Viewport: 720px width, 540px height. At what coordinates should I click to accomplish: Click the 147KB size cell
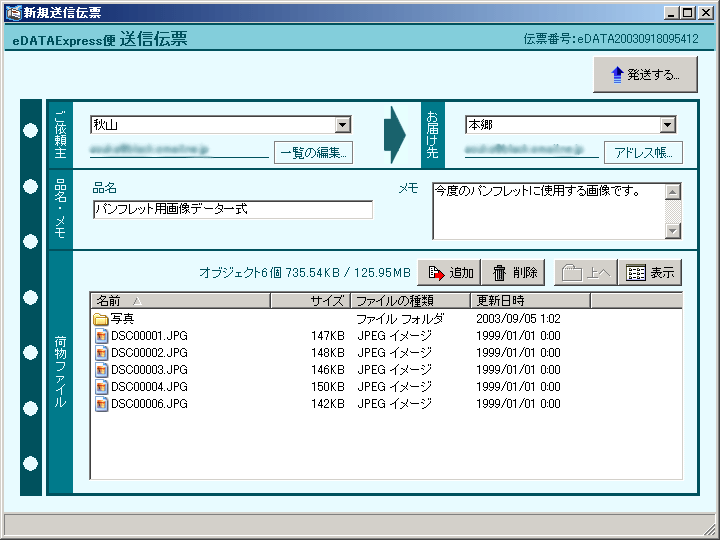tap(328, 336)
